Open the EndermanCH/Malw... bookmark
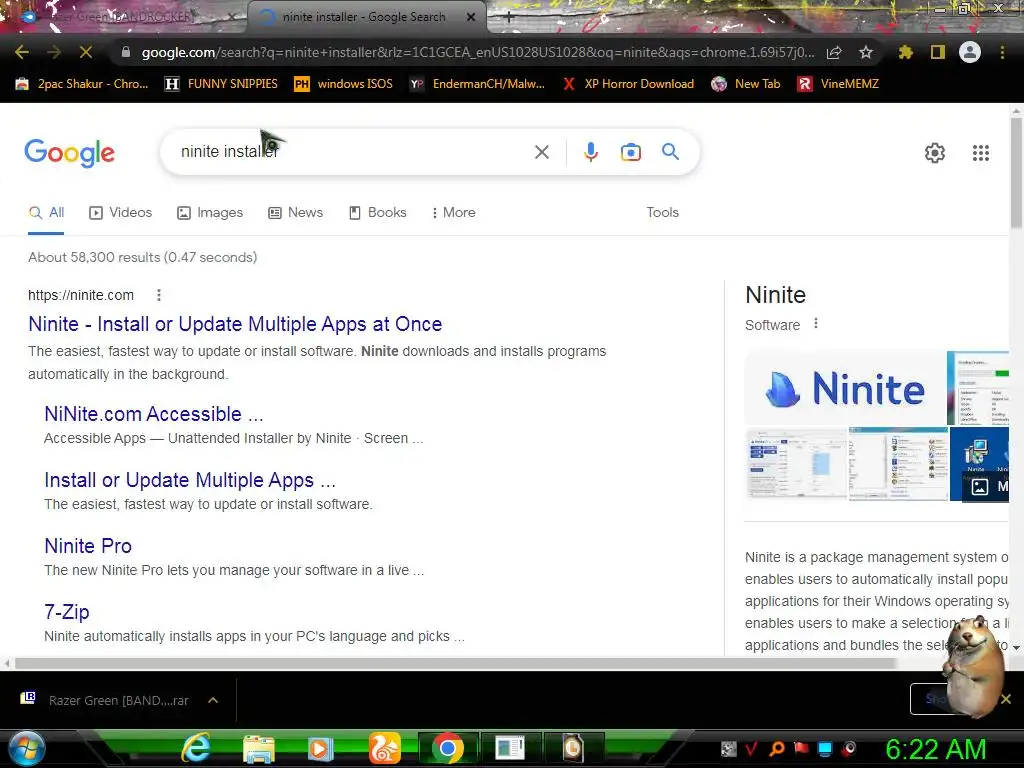This screenshot has height=768, width=1024. coord(477,84)
